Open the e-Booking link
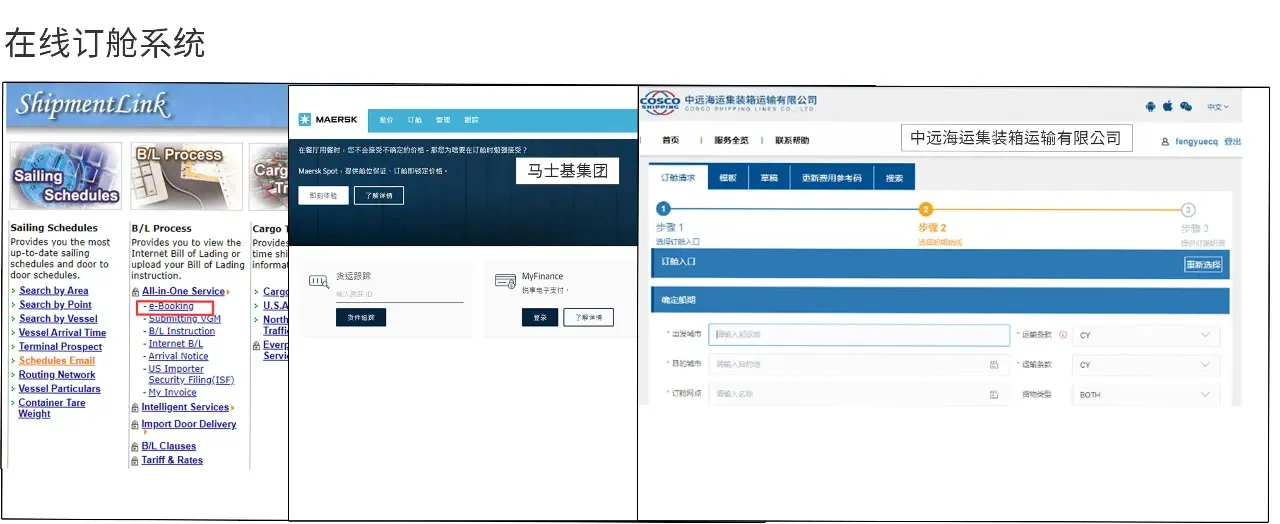The width and height of the screenshot is (1280, 524). [x=172, y=306]
